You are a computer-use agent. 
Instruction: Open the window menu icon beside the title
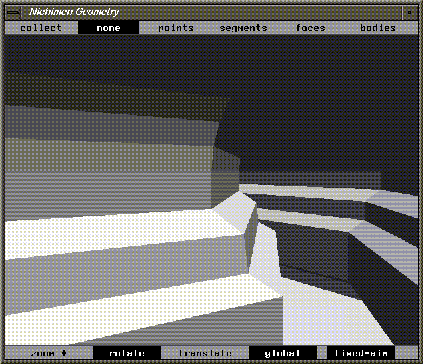(13, 12)
